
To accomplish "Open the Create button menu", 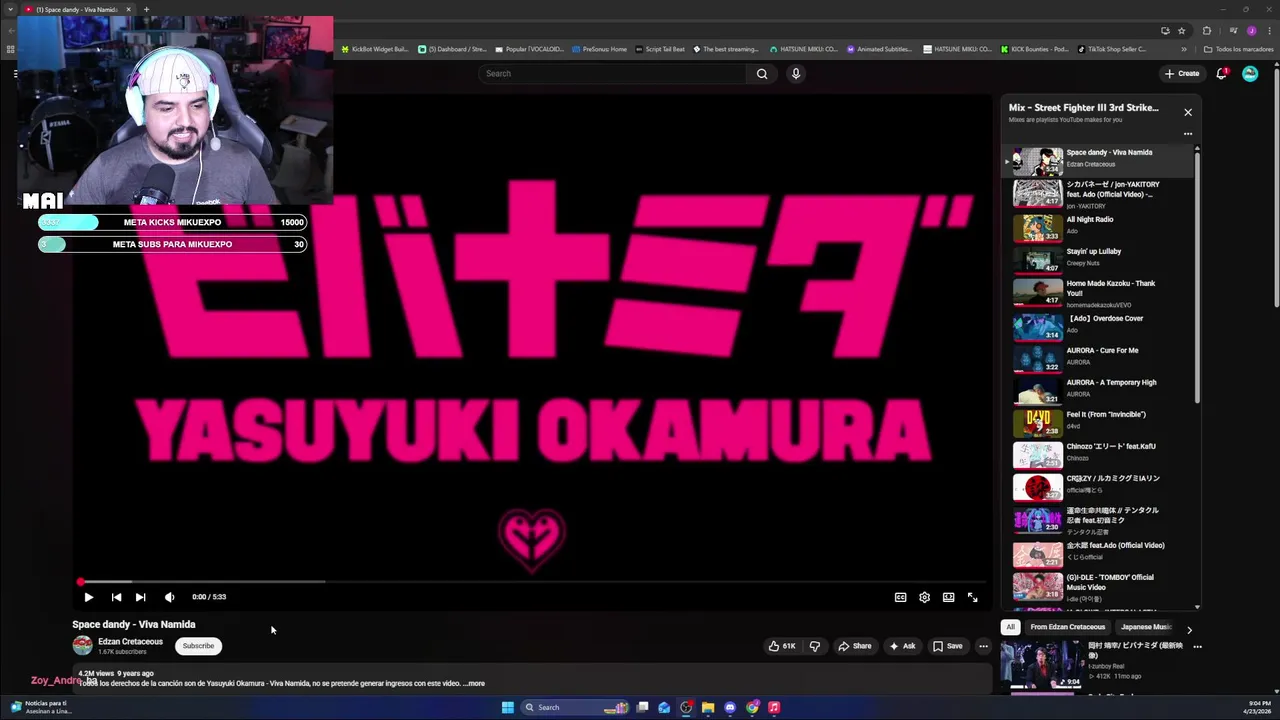I will 1181,73.
